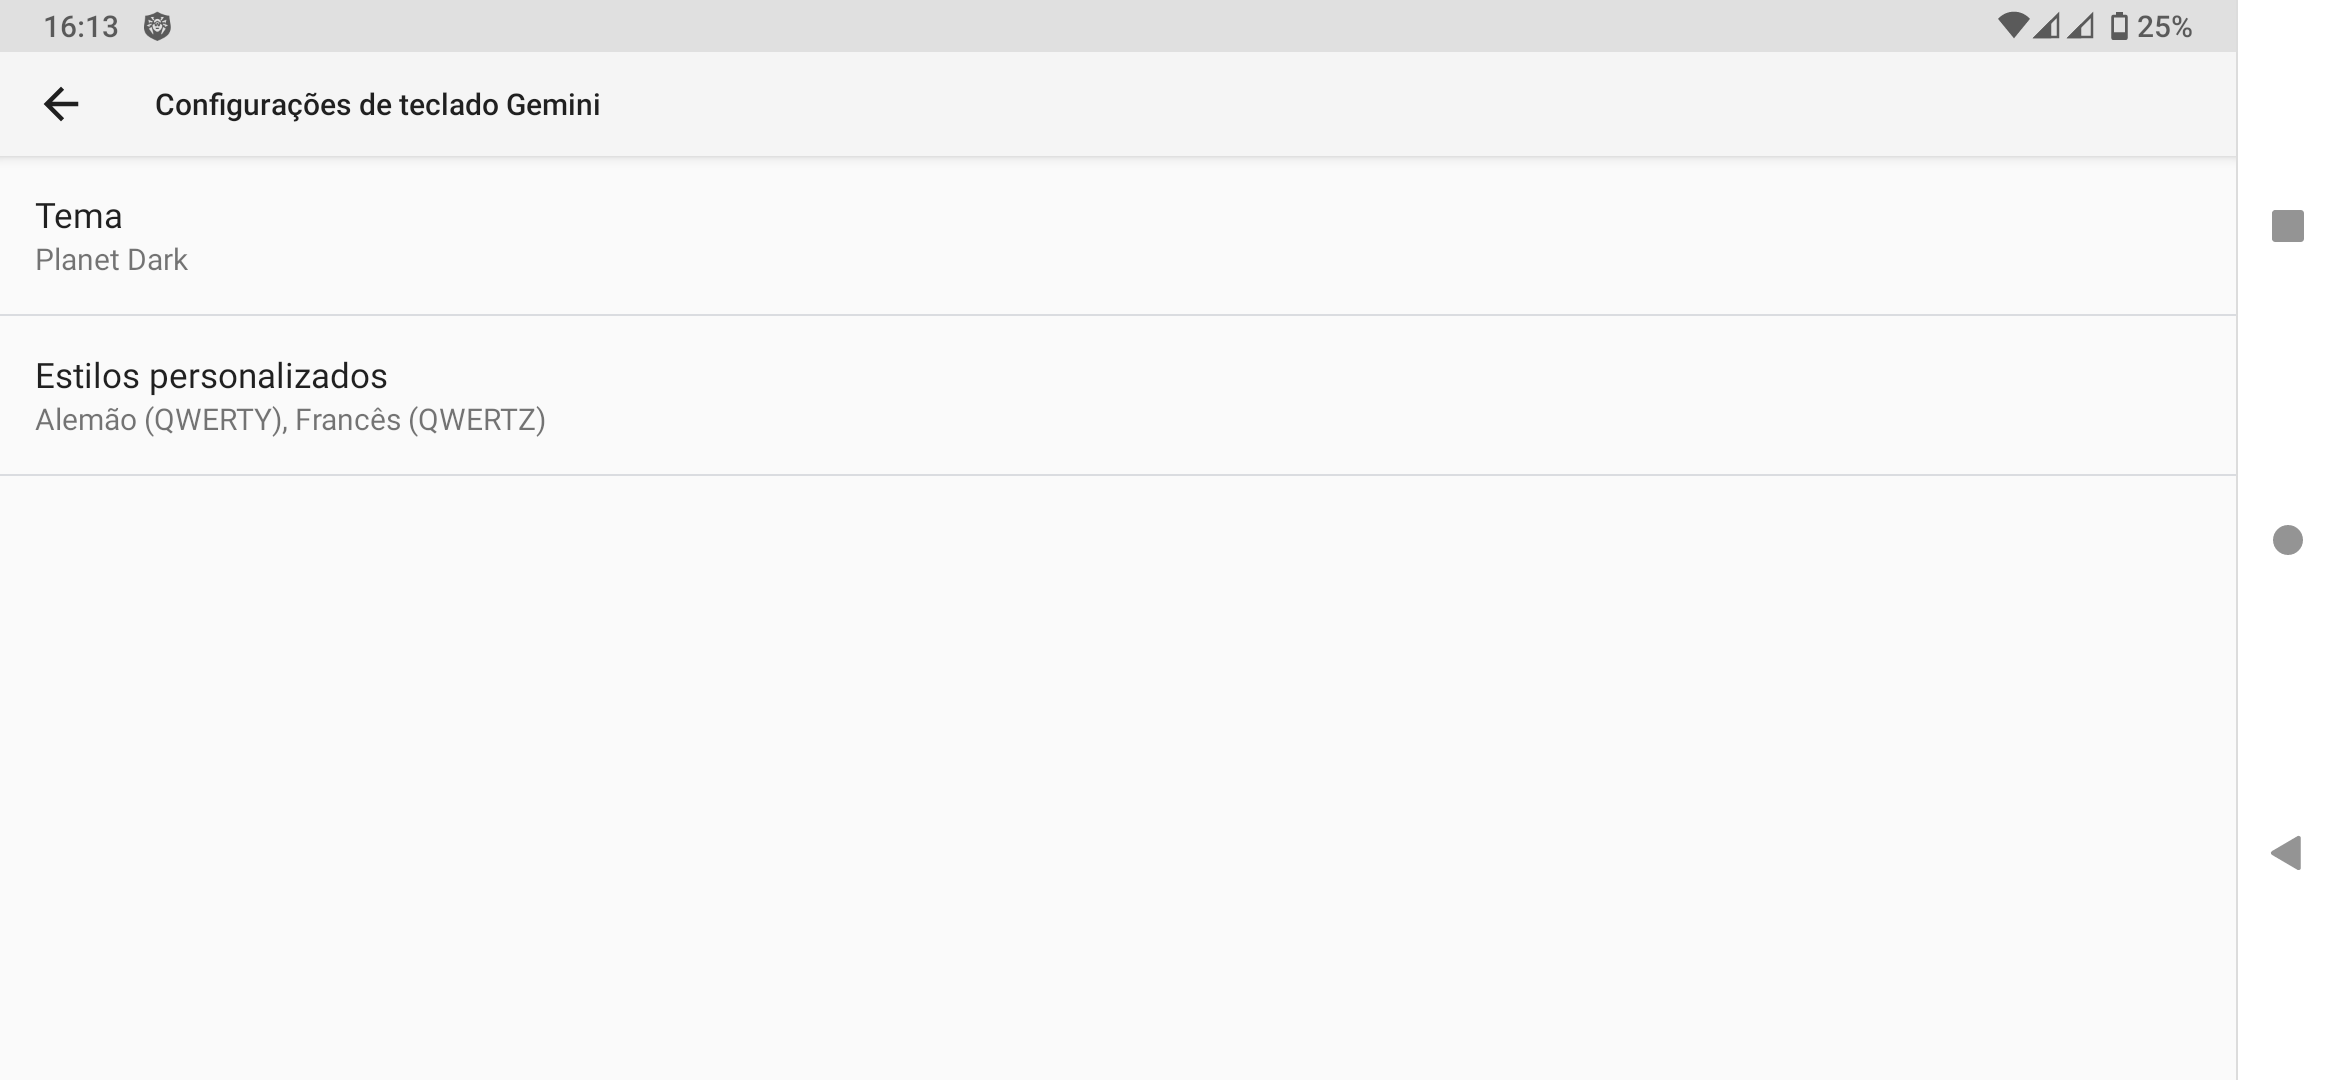Tap the back arrow in the app bar
The image size is (2340, 1080).
tap(61, 104)
